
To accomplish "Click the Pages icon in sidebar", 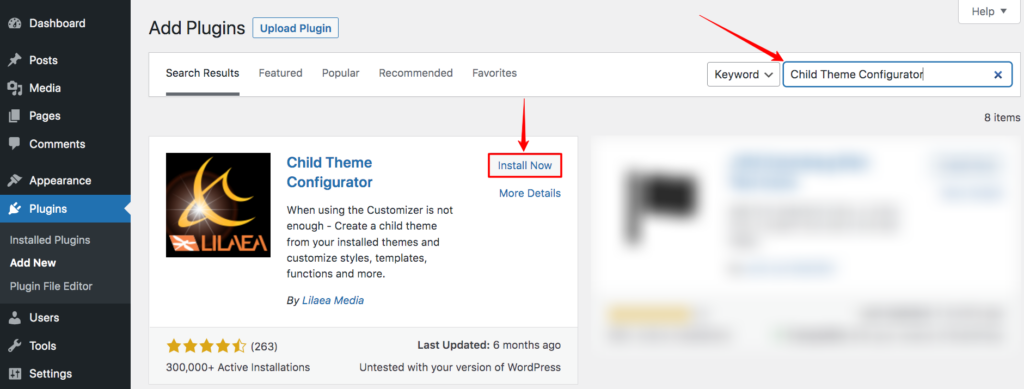I will 14,116.
